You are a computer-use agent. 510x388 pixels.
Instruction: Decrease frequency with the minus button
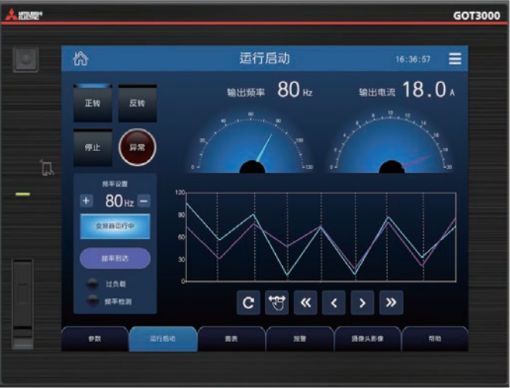point(144,201)
